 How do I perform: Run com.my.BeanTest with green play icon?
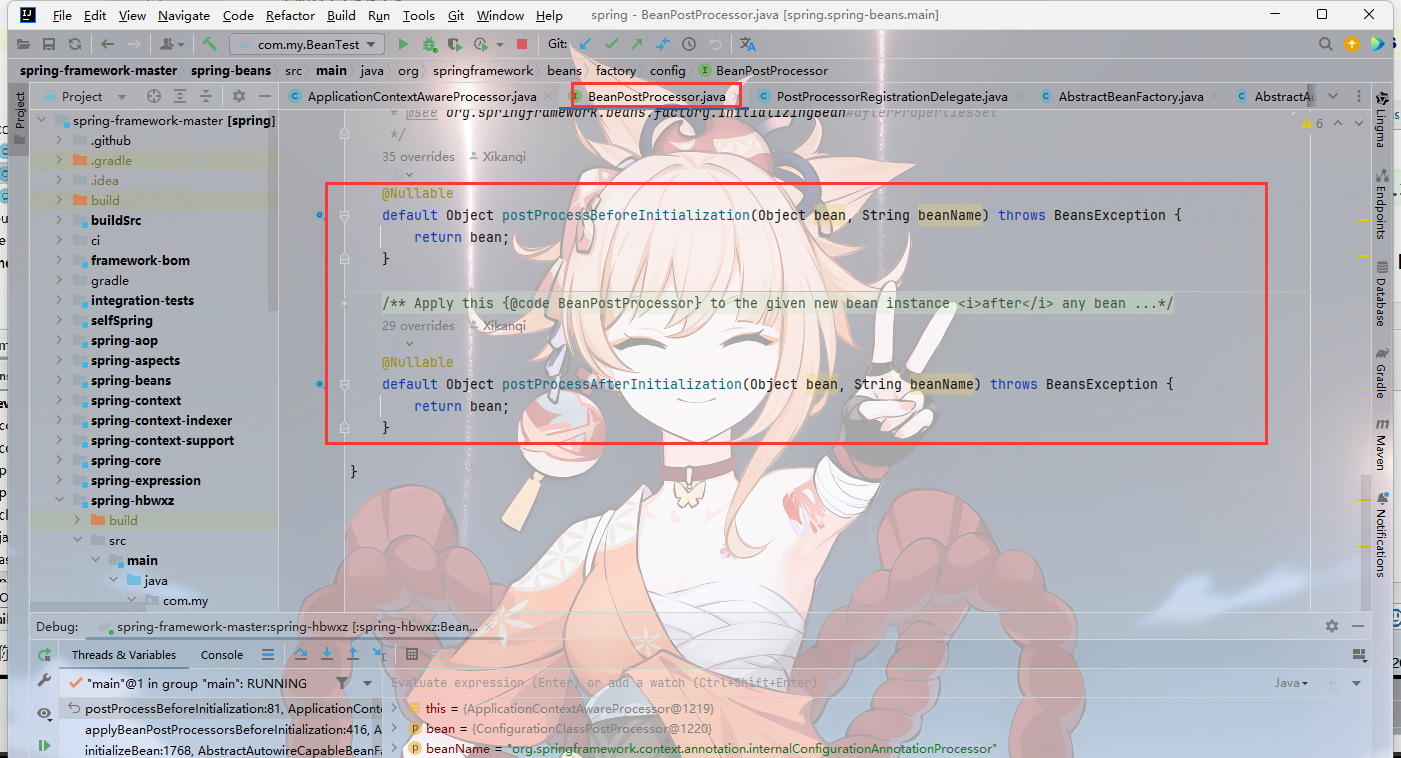tap(403, 44)
